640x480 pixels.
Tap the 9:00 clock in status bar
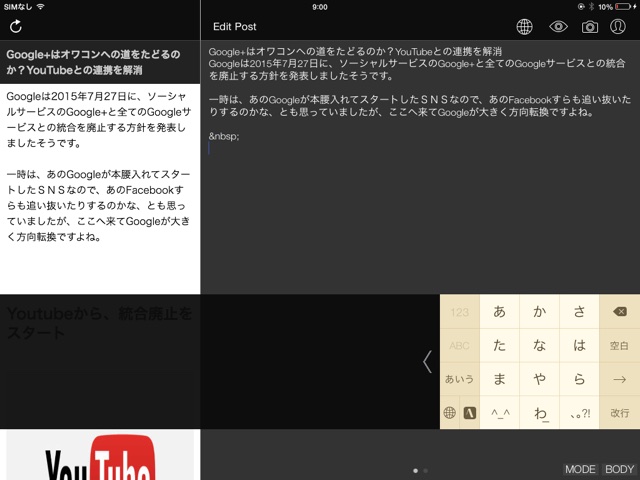click(x=320, y=7)
